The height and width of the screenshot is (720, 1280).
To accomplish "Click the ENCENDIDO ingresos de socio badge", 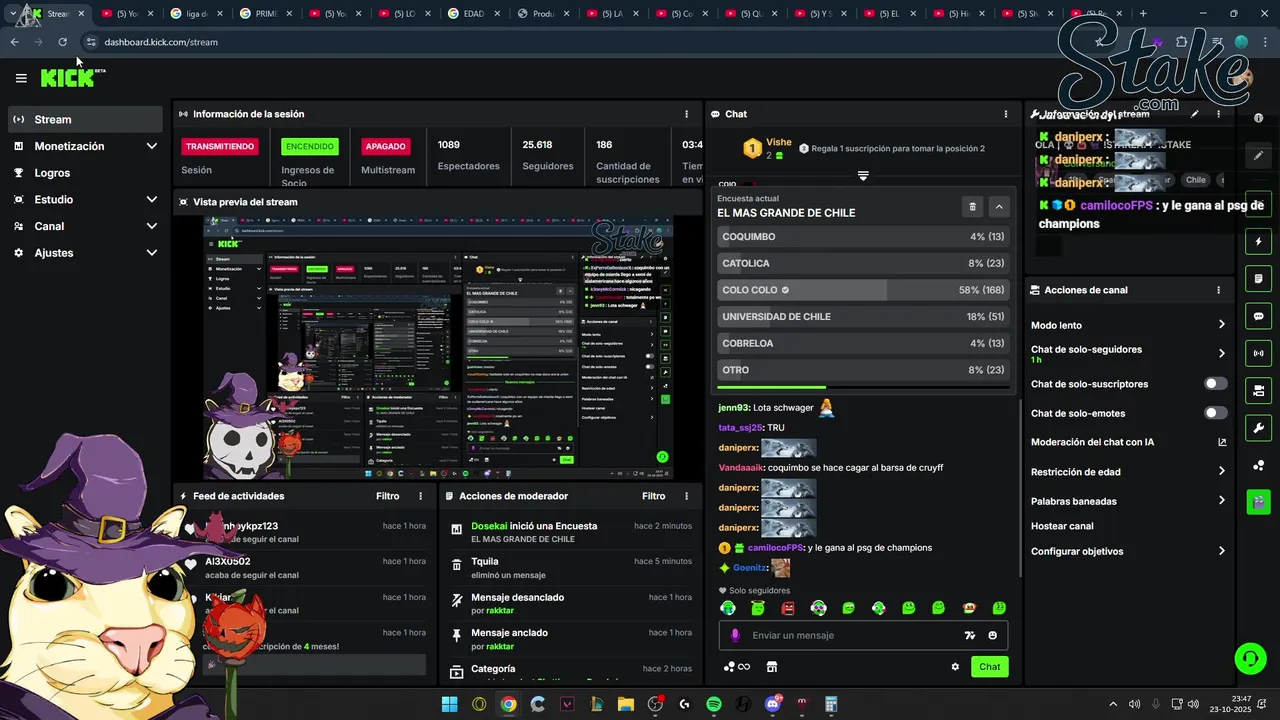I will pos(310,146).
